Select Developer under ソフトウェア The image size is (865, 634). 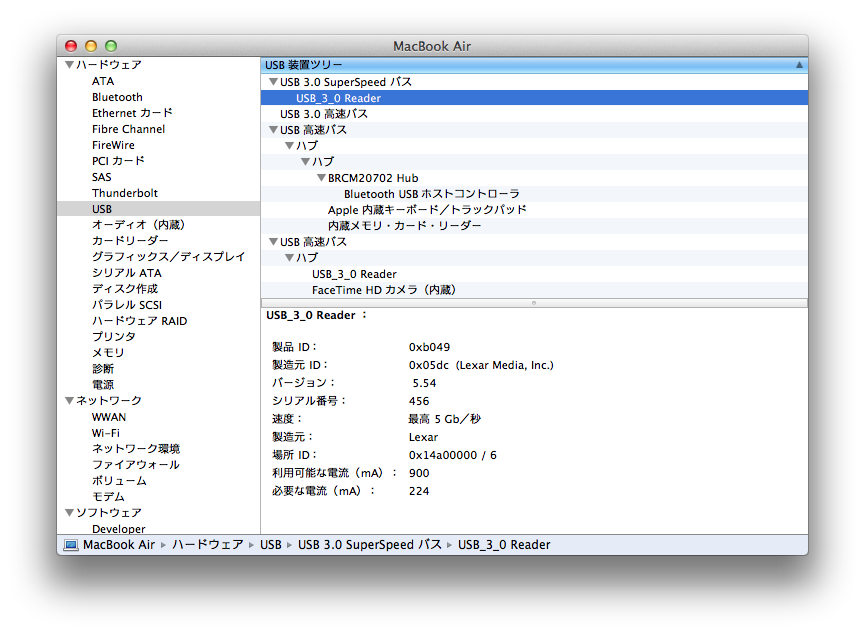[x=119, y=529]
